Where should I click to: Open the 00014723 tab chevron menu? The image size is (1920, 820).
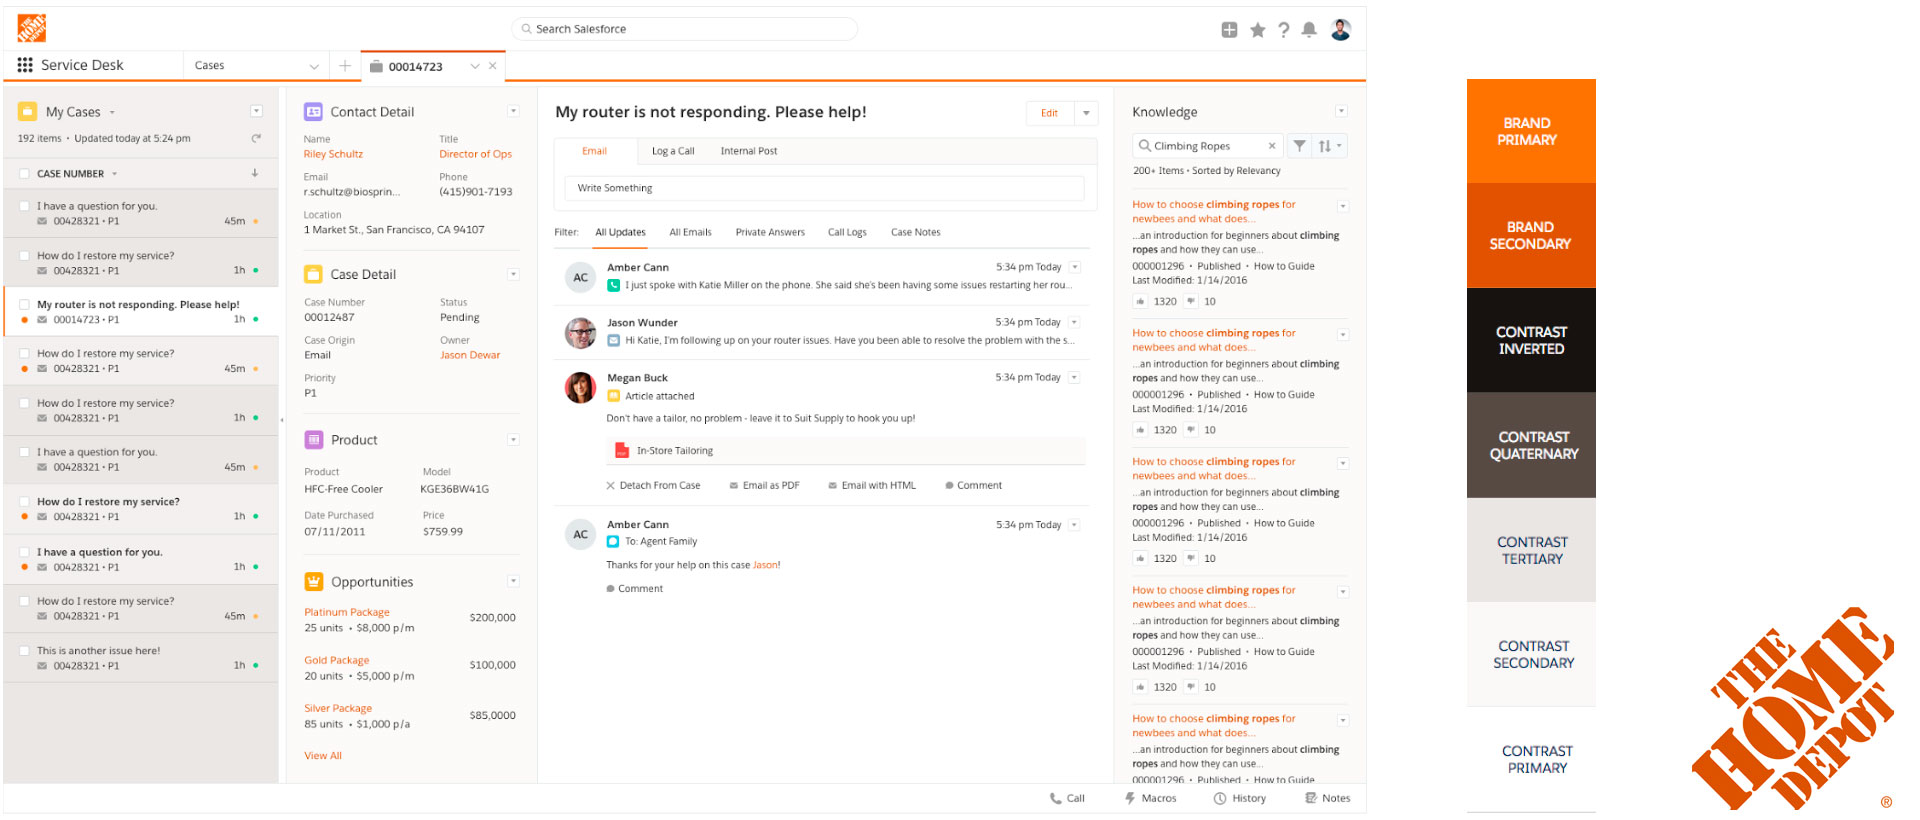[x=475, y=66]
